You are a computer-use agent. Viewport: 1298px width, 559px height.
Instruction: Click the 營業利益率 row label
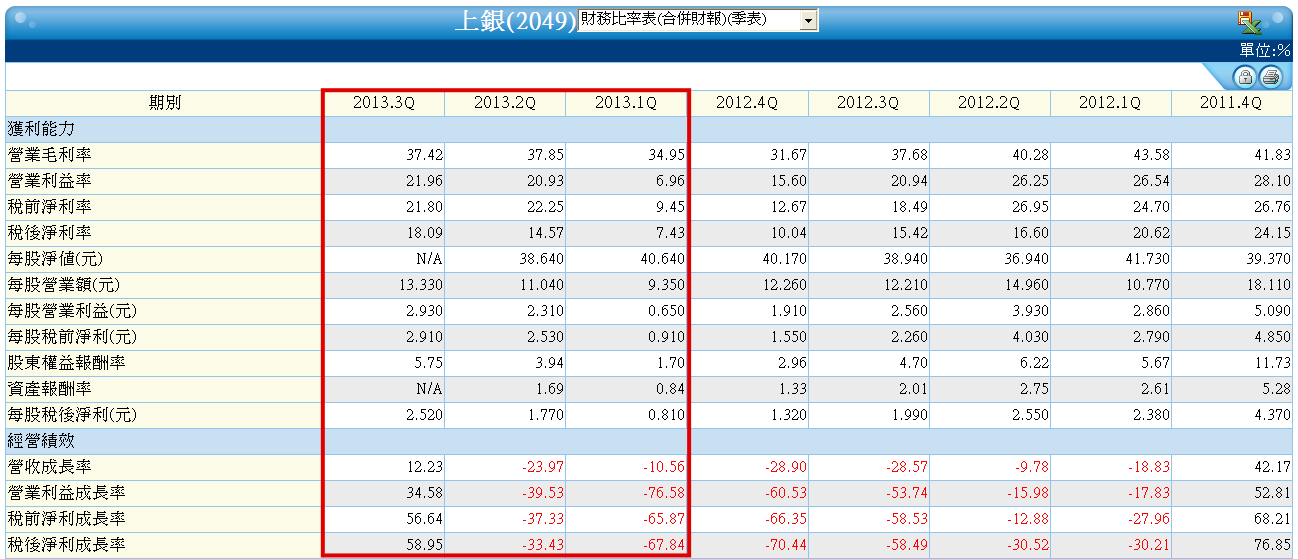[49, 181]
